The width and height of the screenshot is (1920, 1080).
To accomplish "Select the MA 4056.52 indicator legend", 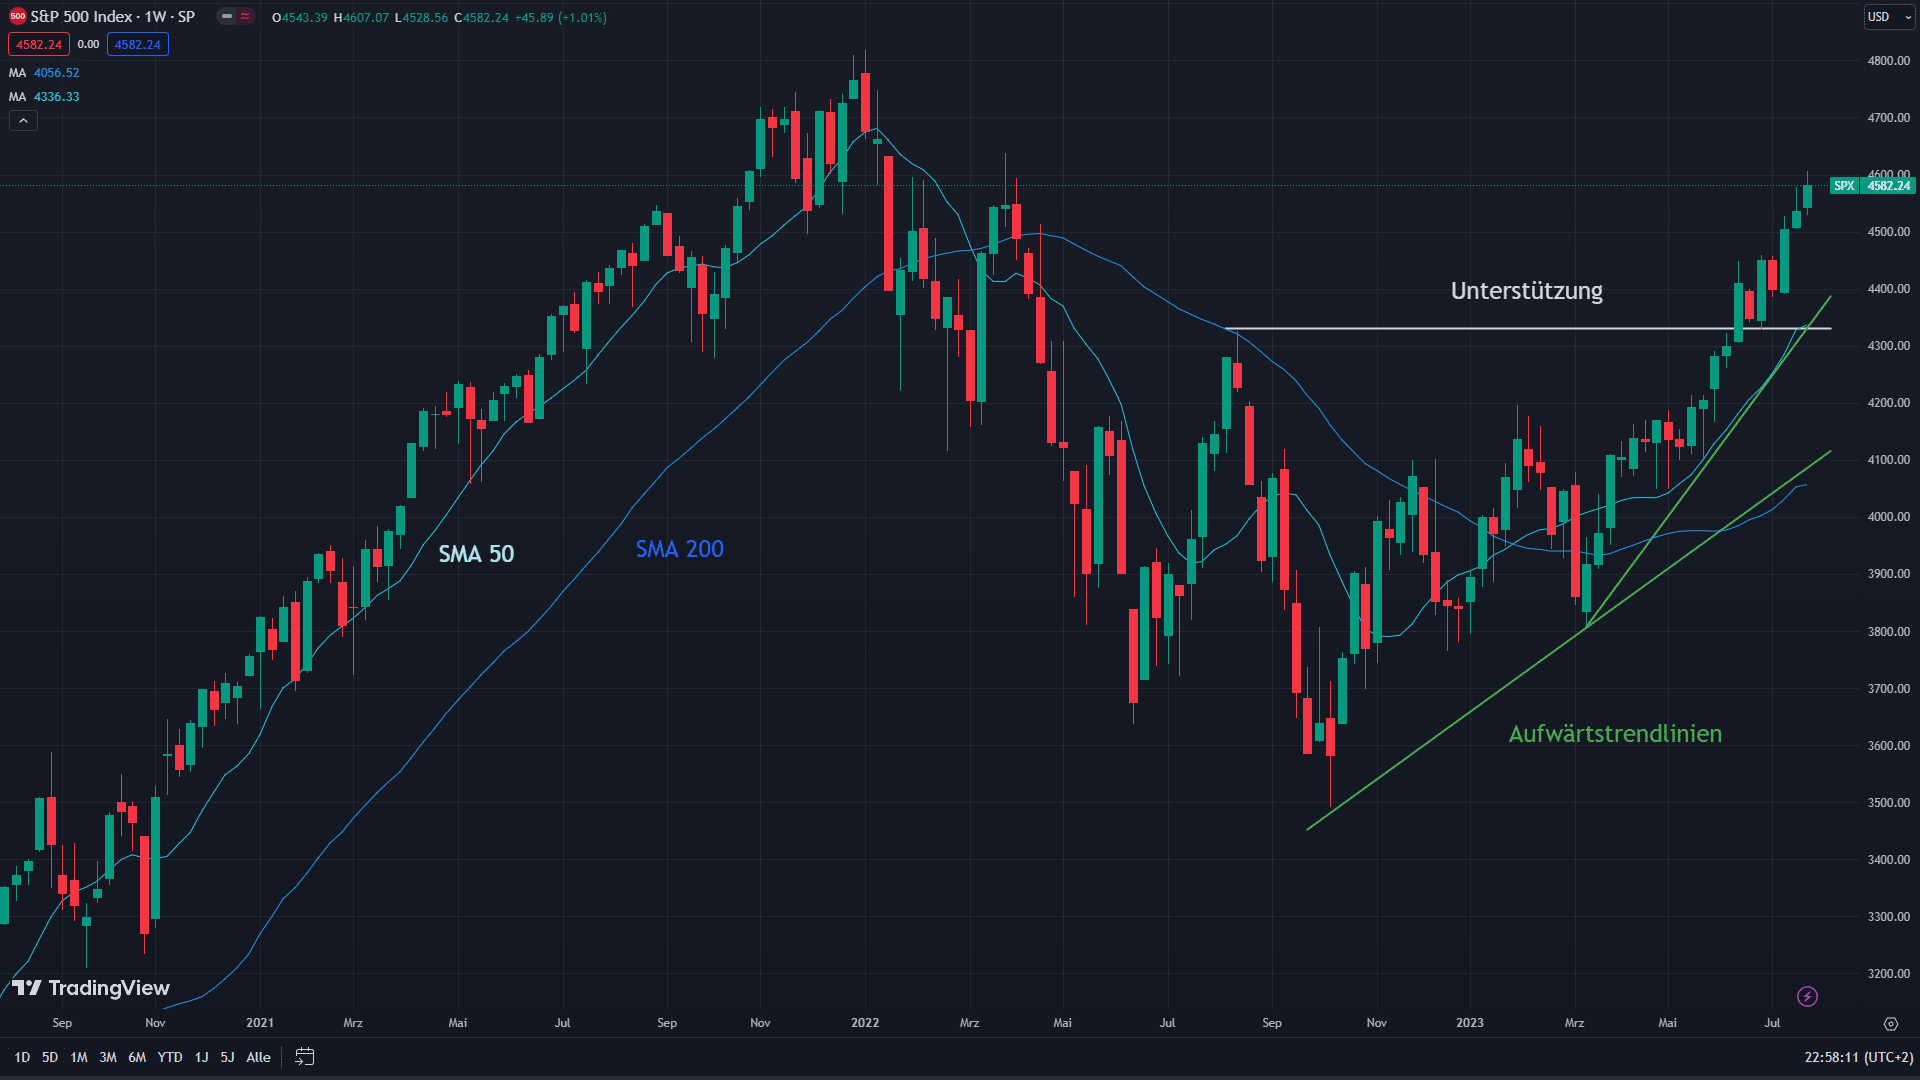I will click(x=44, y=73).
